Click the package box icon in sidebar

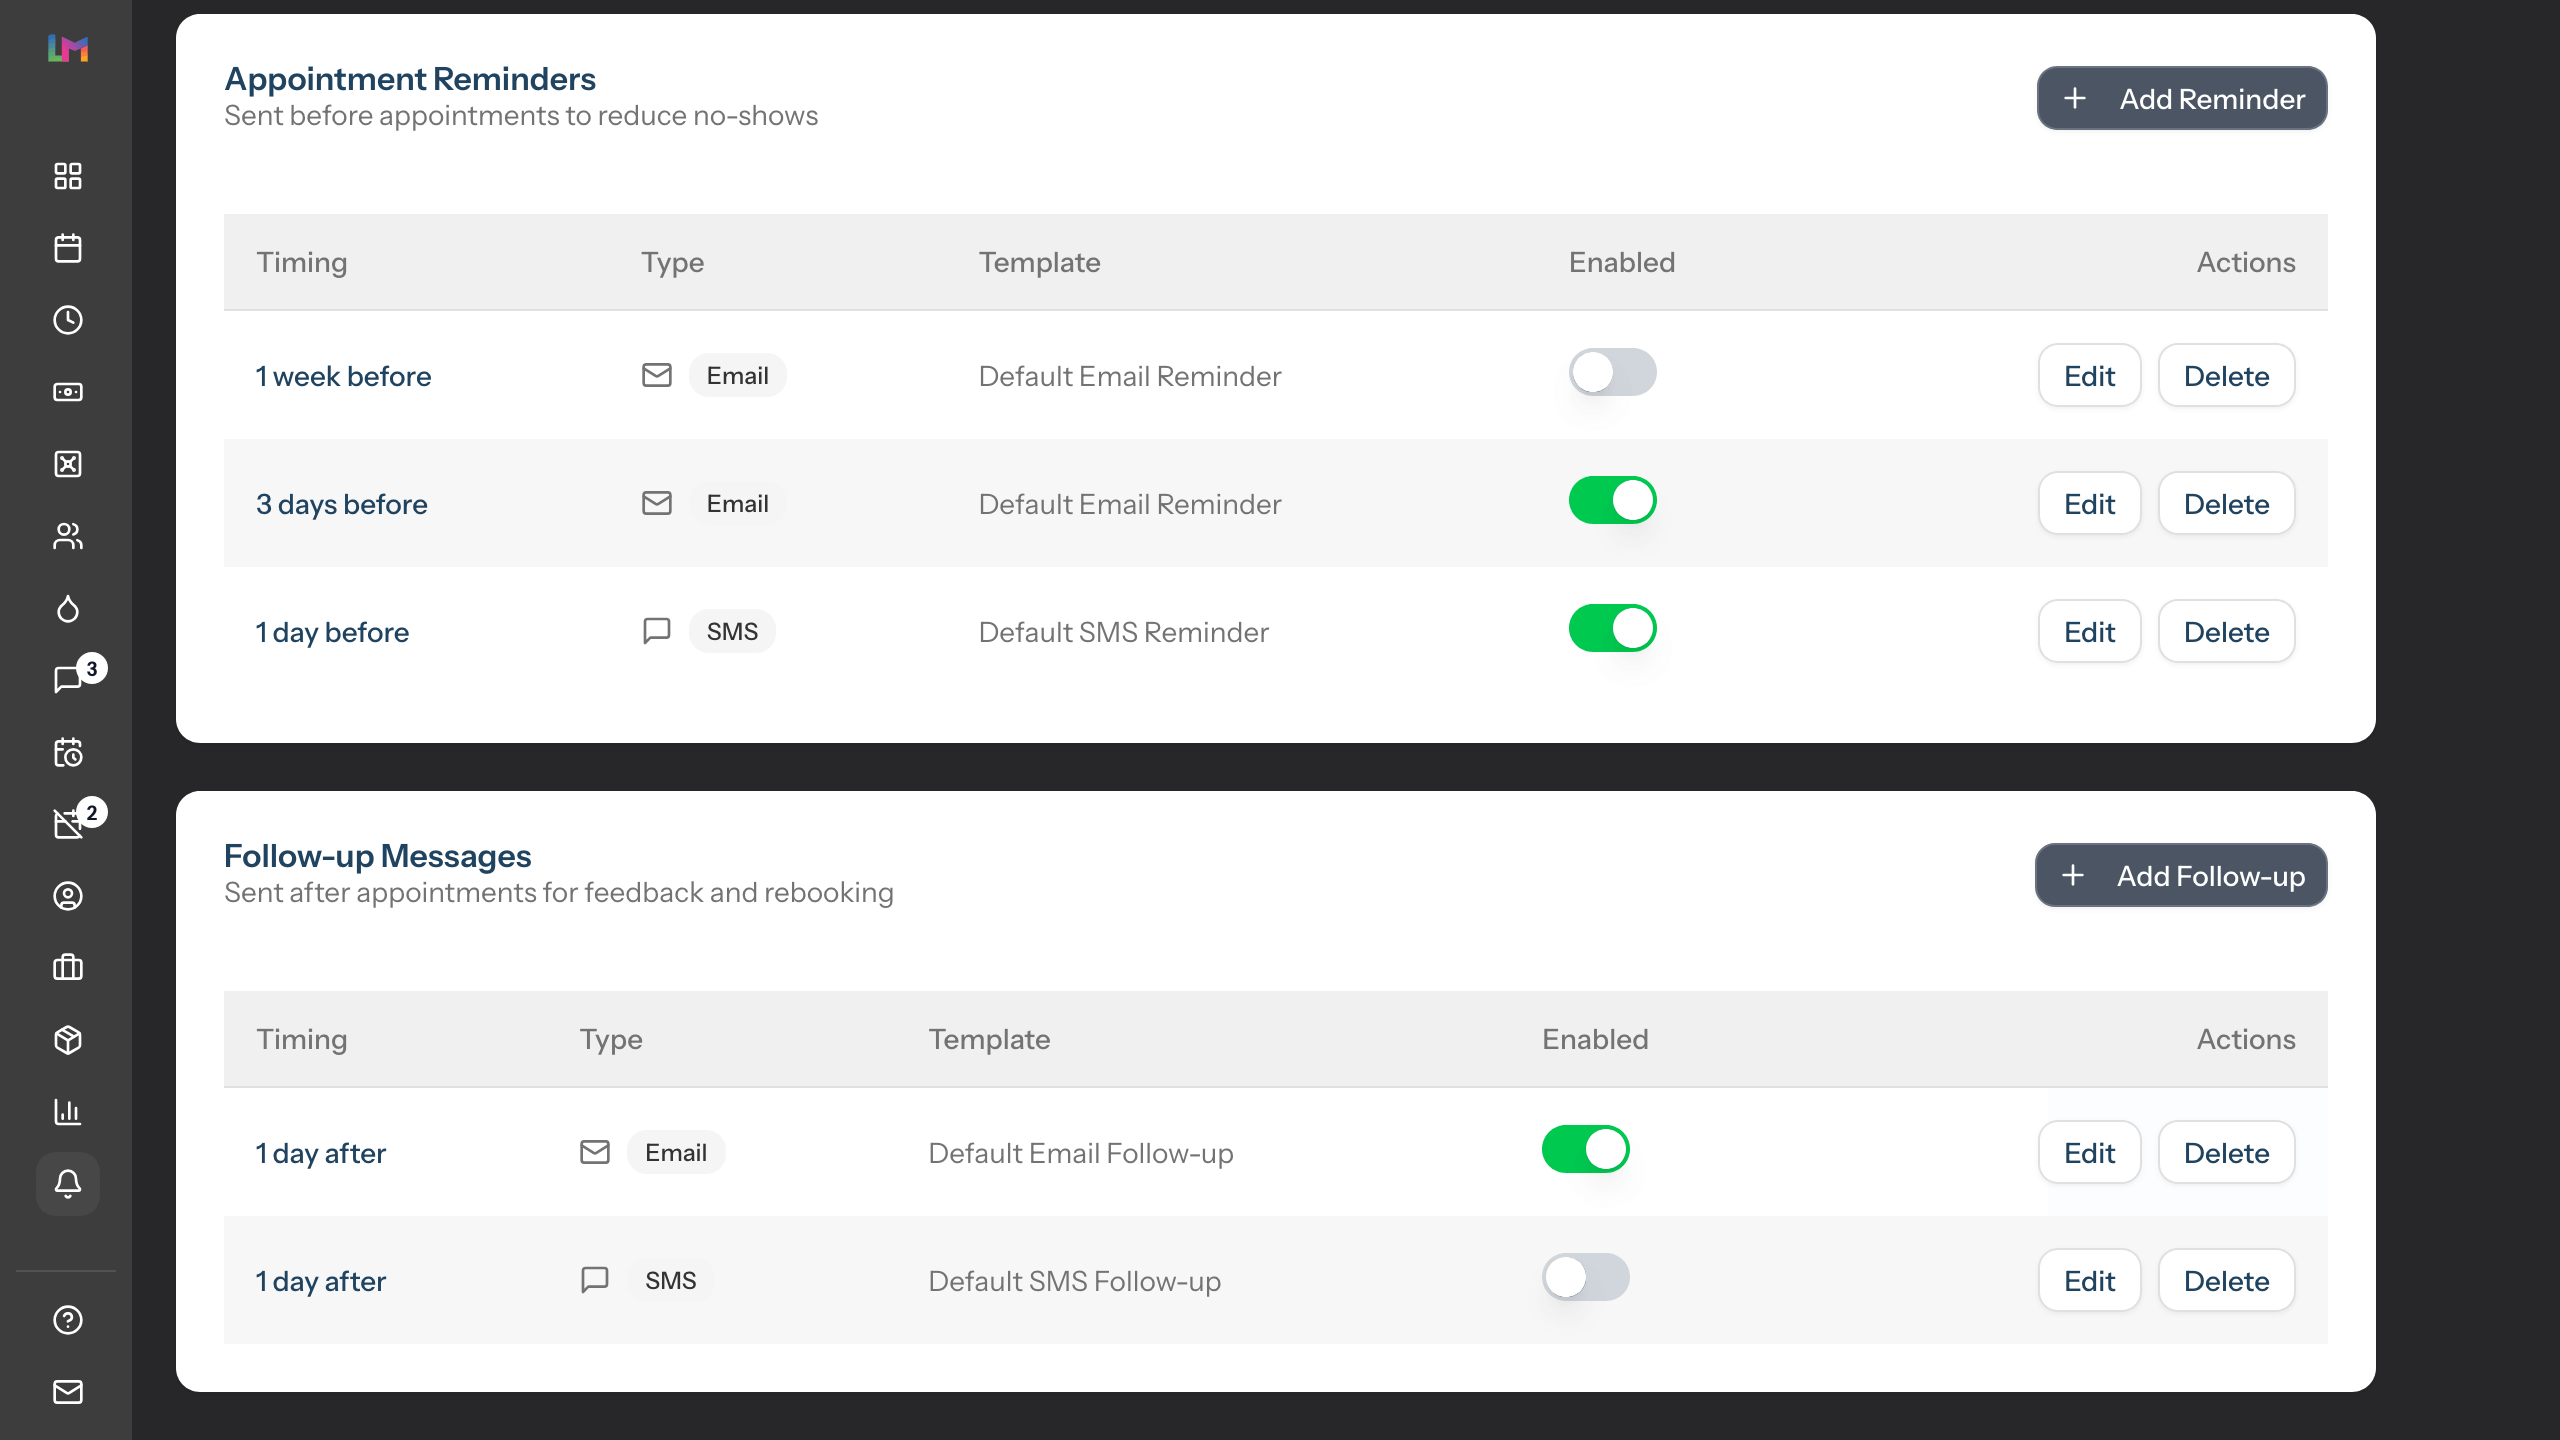68,1040
